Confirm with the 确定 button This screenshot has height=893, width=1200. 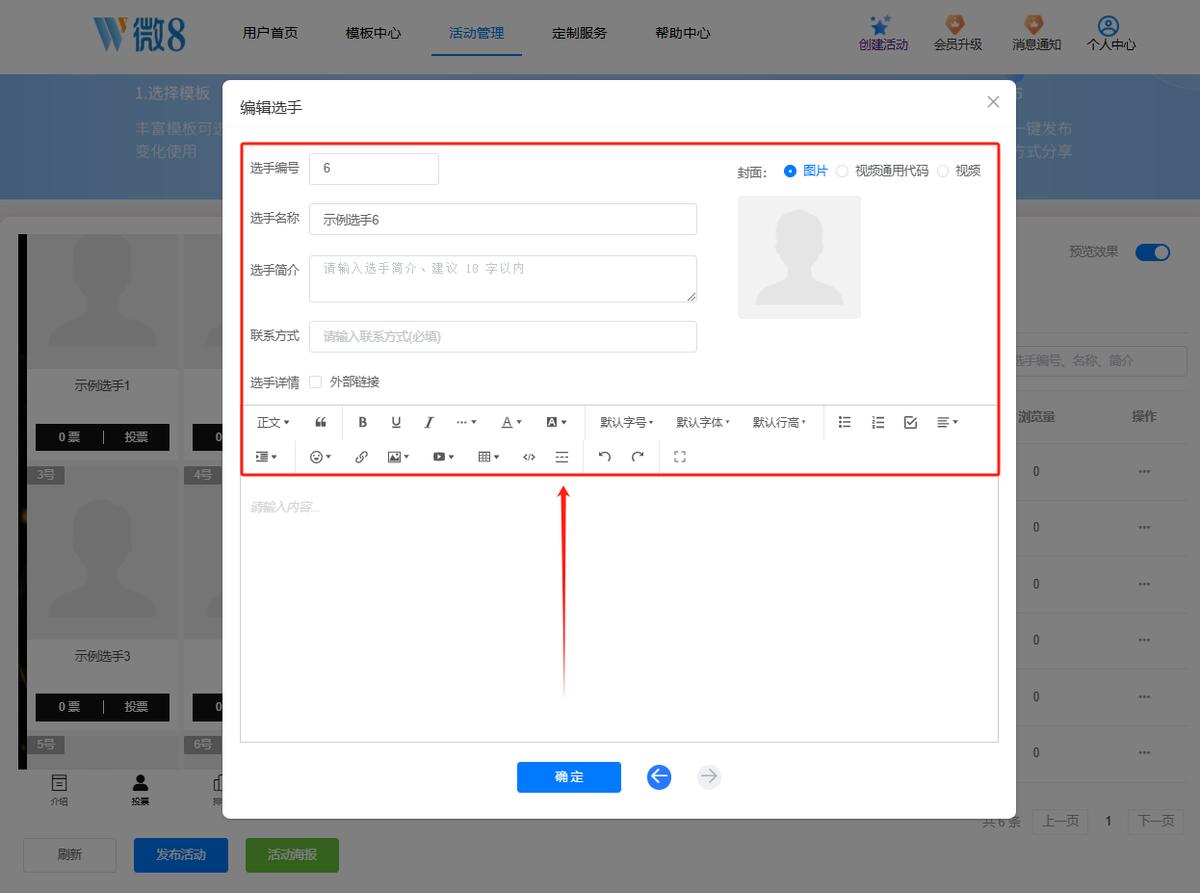tap(569, 777)
